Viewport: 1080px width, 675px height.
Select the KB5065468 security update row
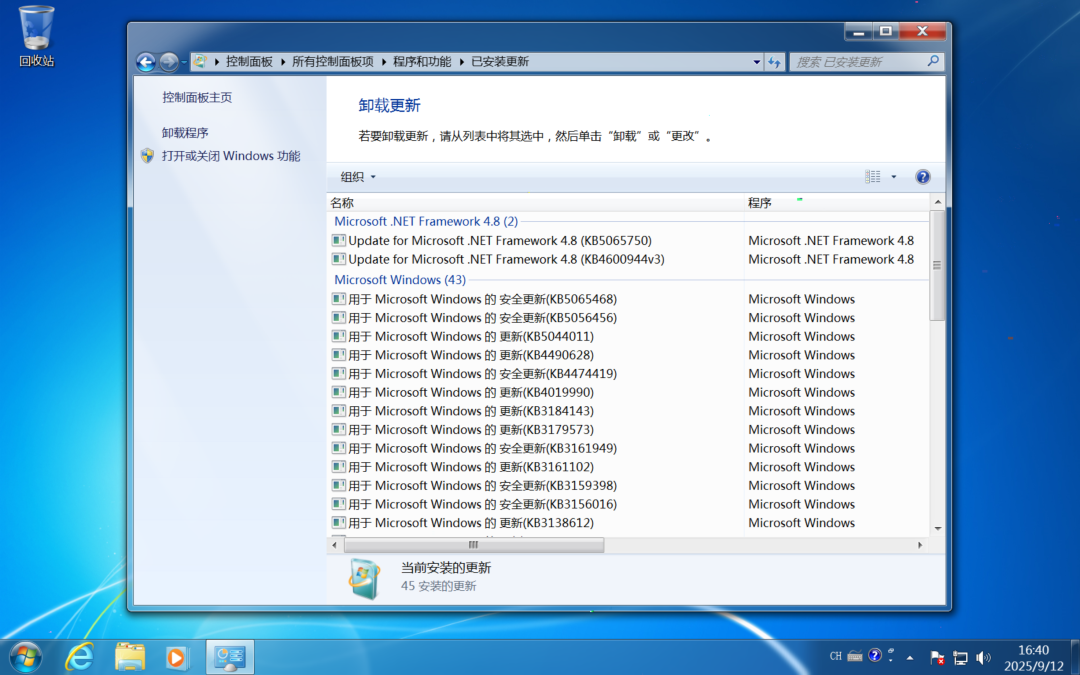pyautogui.click(x=482, y=299)
